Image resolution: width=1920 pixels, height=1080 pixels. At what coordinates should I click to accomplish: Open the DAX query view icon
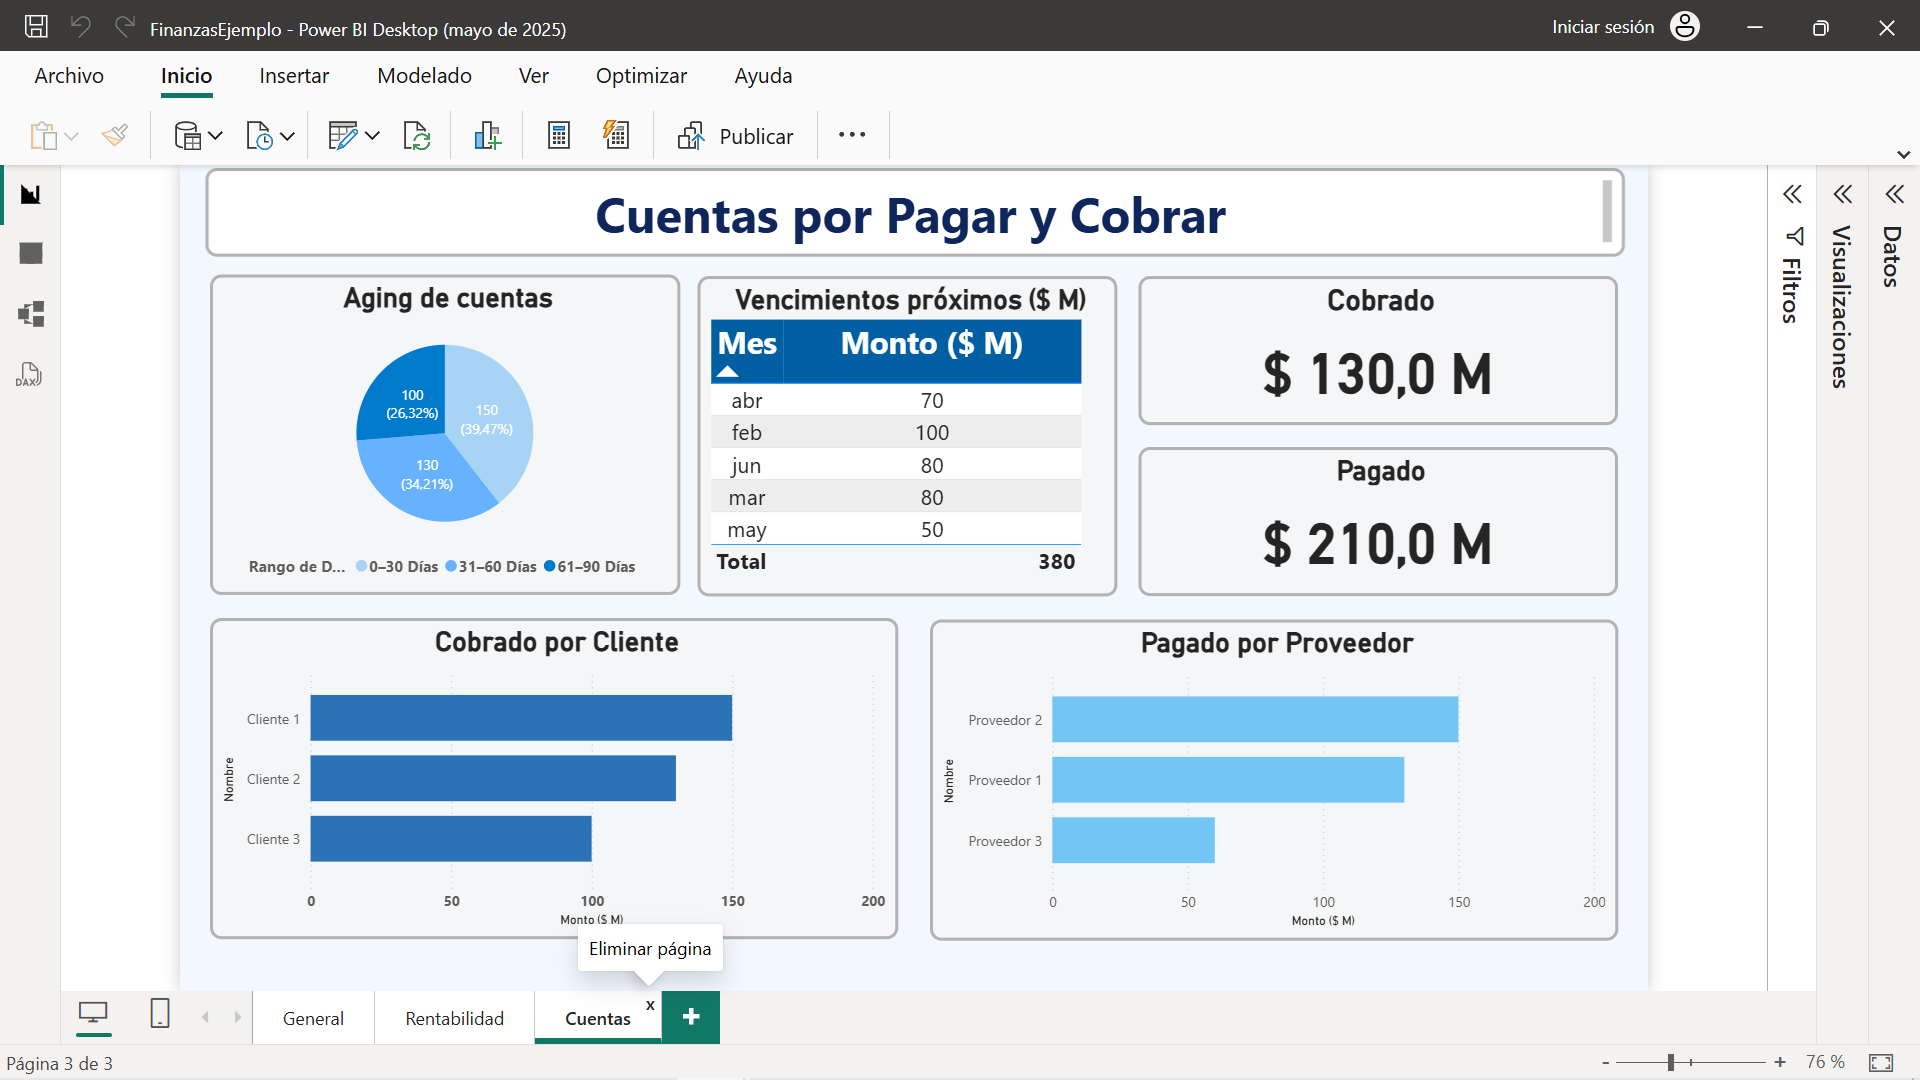[x=29, y=374]
